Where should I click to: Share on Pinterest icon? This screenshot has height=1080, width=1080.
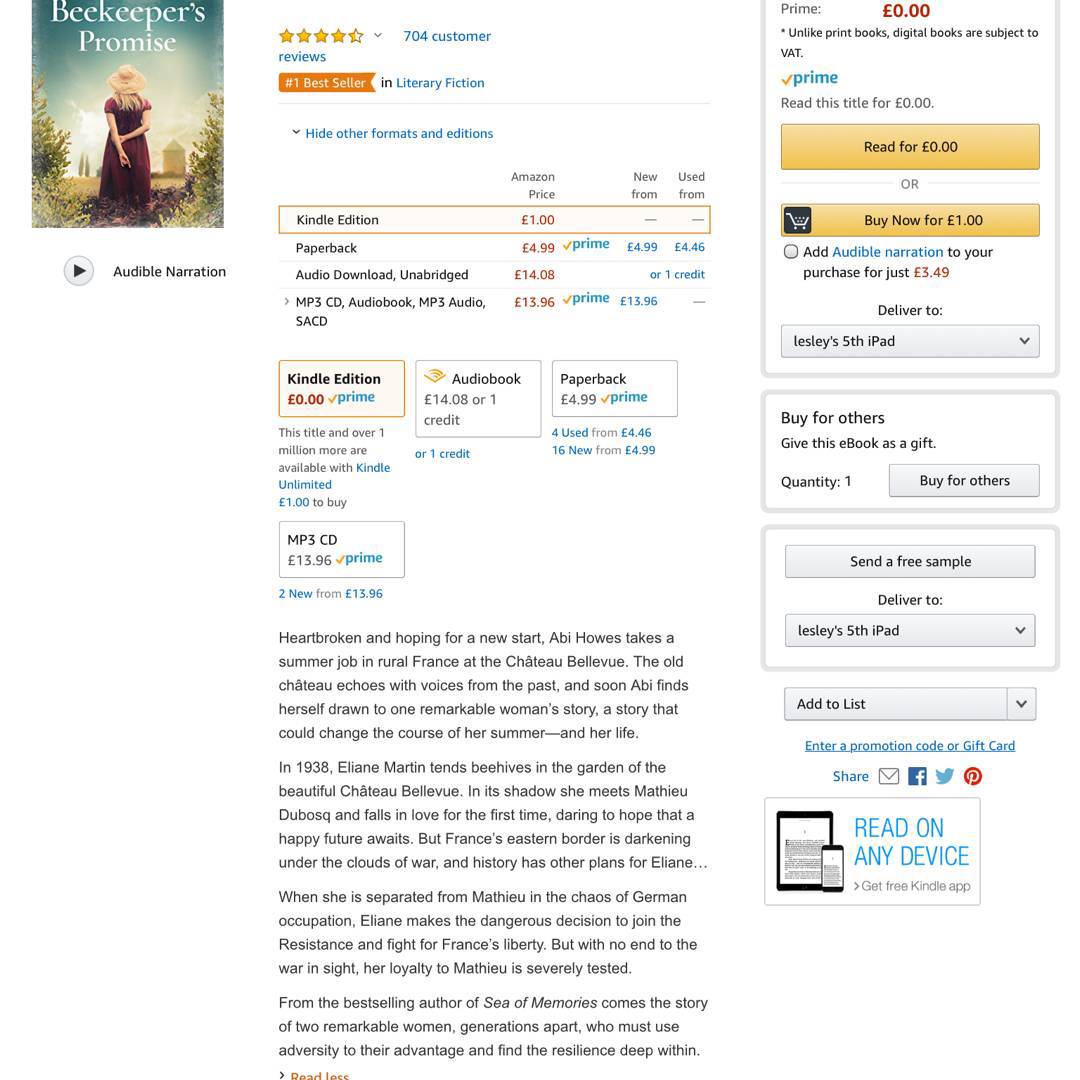973,776
